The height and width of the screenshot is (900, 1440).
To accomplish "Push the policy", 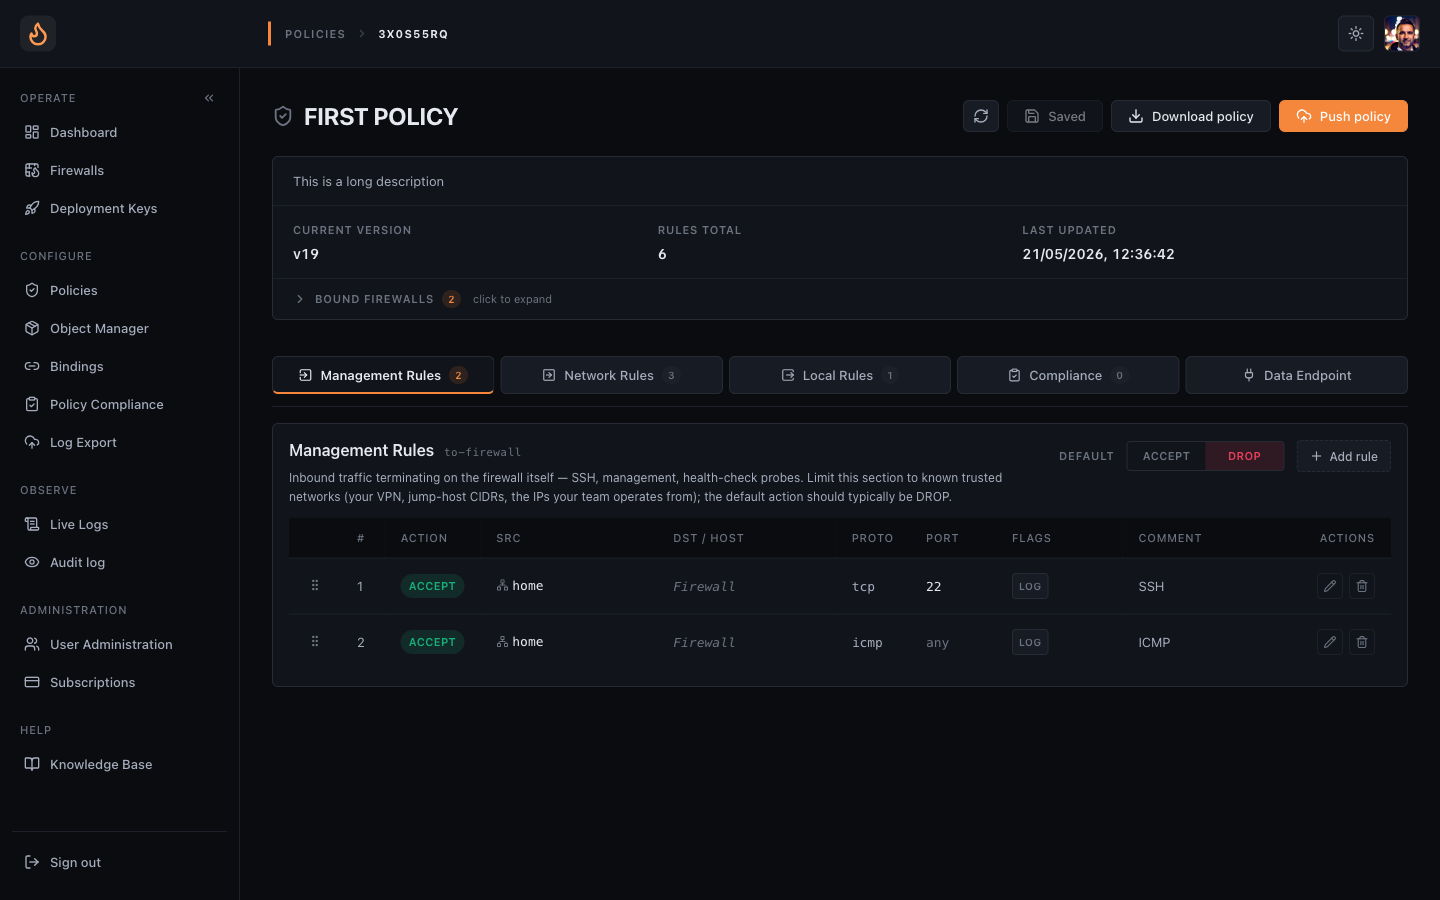I will point(1343,116).
